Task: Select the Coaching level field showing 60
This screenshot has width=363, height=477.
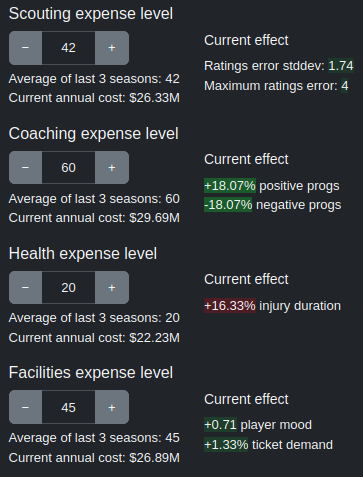Action: coord(69,168)
